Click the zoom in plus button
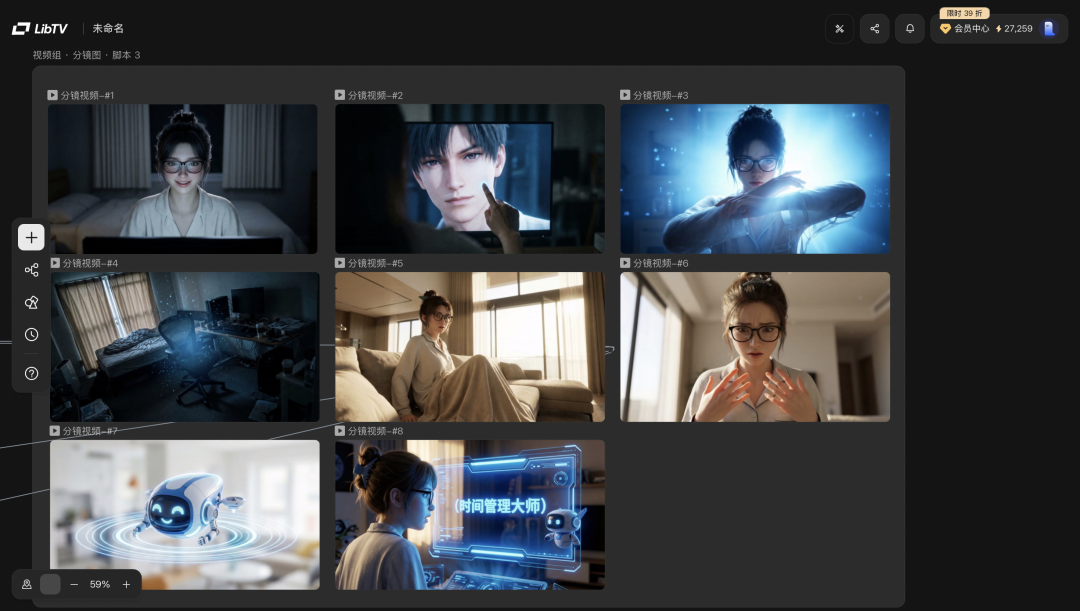 [126, 584]
